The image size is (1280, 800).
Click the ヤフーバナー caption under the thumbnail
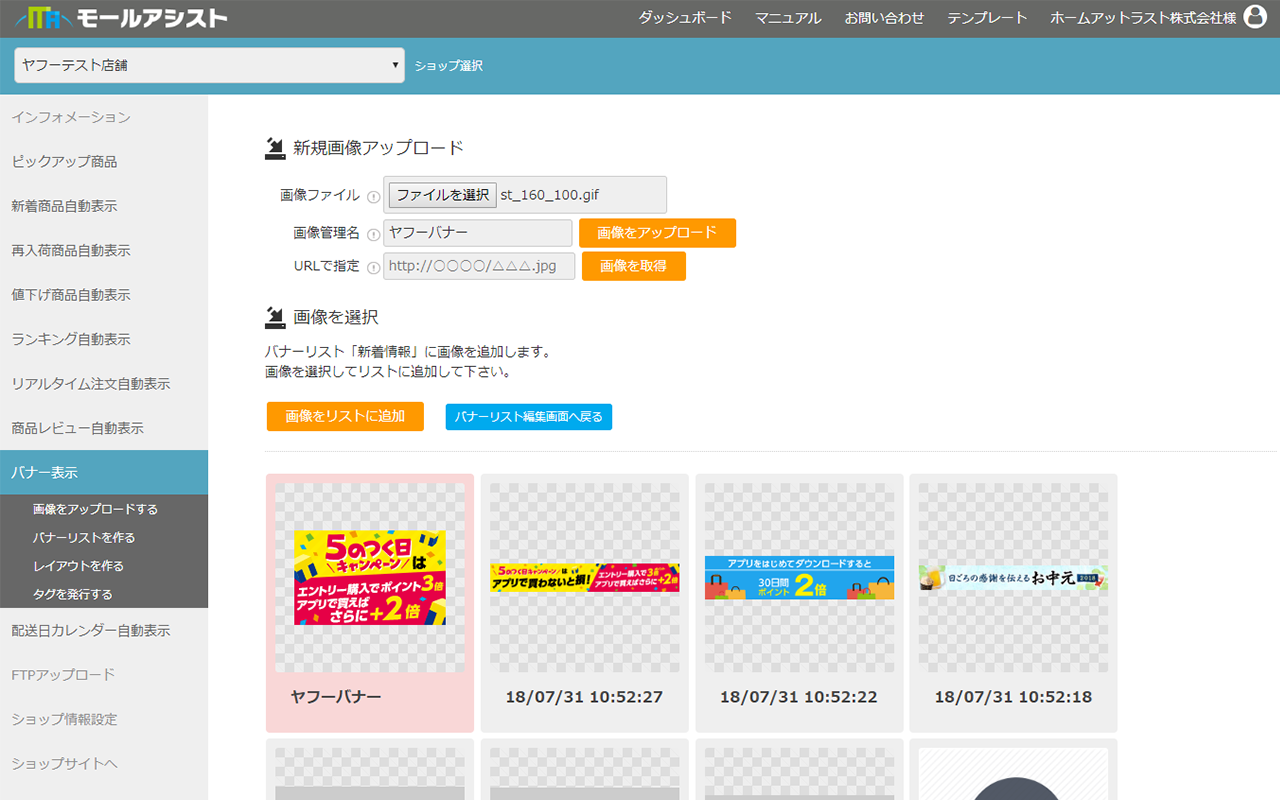point(336,697)
